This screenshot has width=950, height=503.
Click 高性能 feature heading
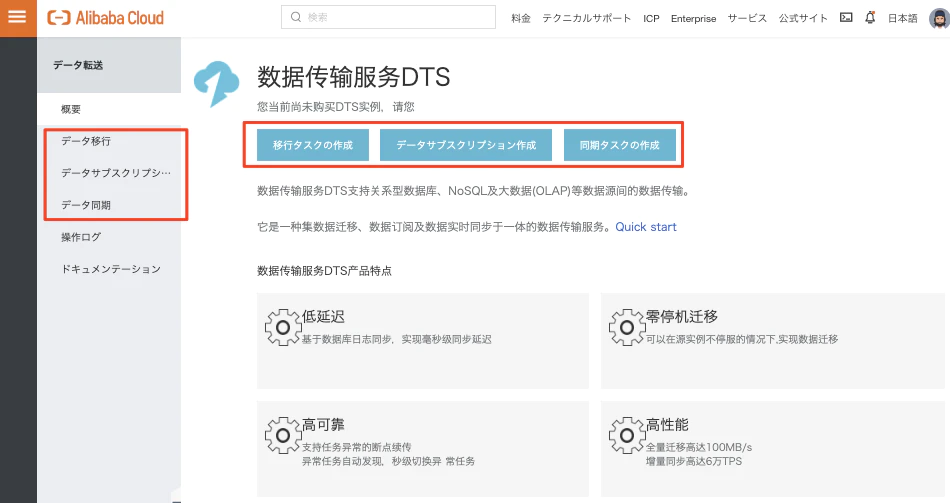[x=667, y=425]
